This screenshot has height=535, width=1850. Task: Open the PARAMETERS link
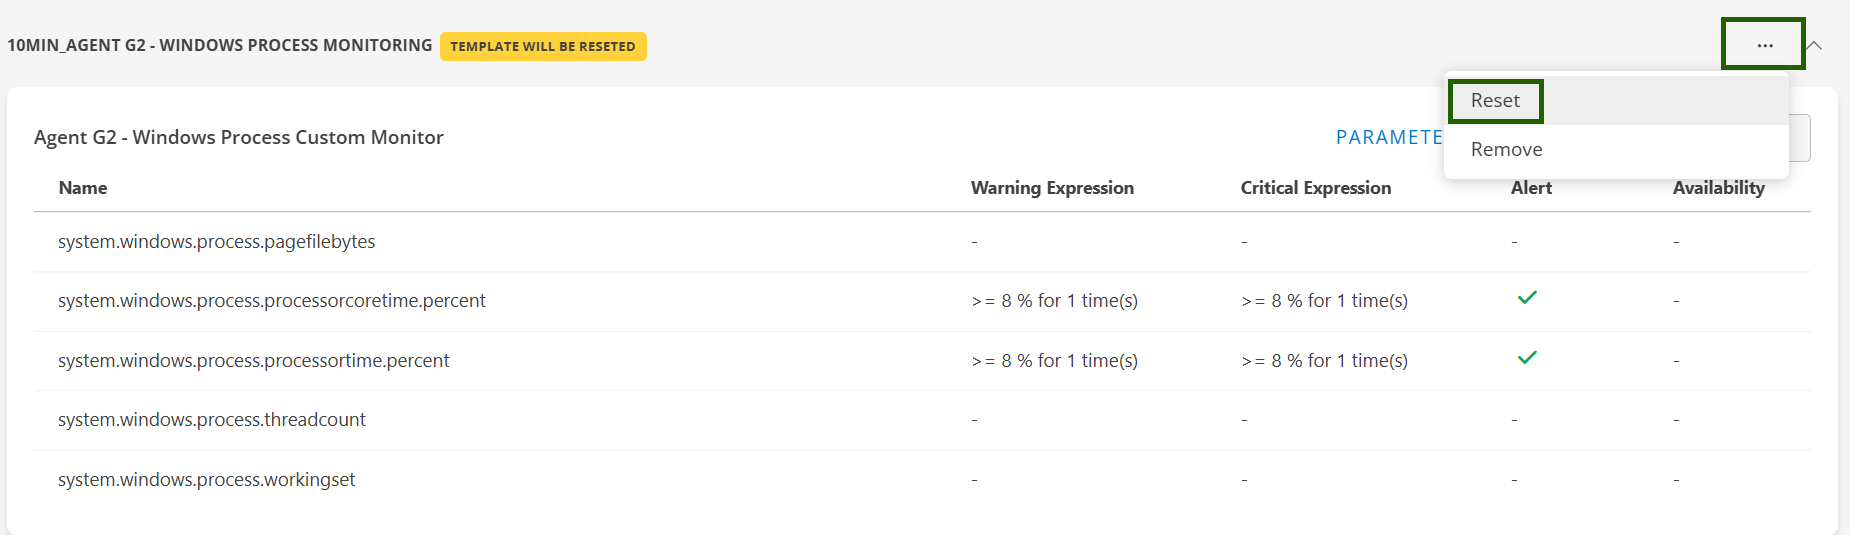pyautogui.click(x=1389, y=138)
